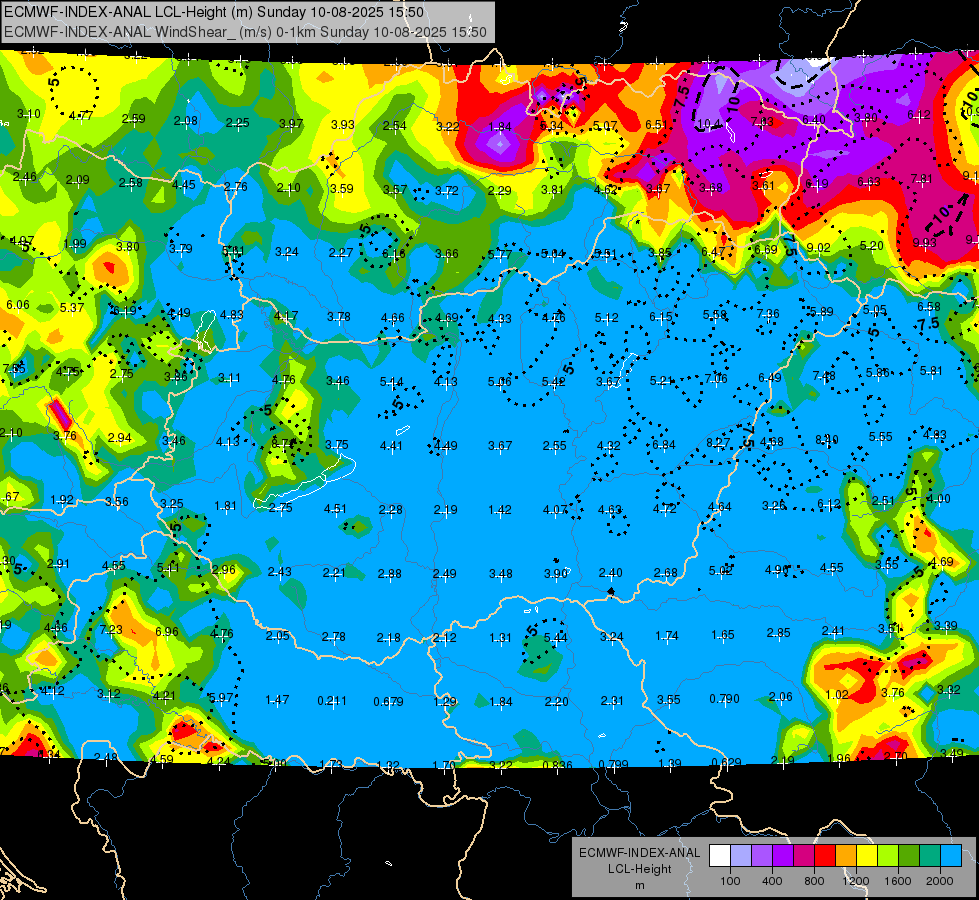Click the teal legend swatch before 2000
The image size is (979, 900).
pyautogui.click(x=930, y=855)
